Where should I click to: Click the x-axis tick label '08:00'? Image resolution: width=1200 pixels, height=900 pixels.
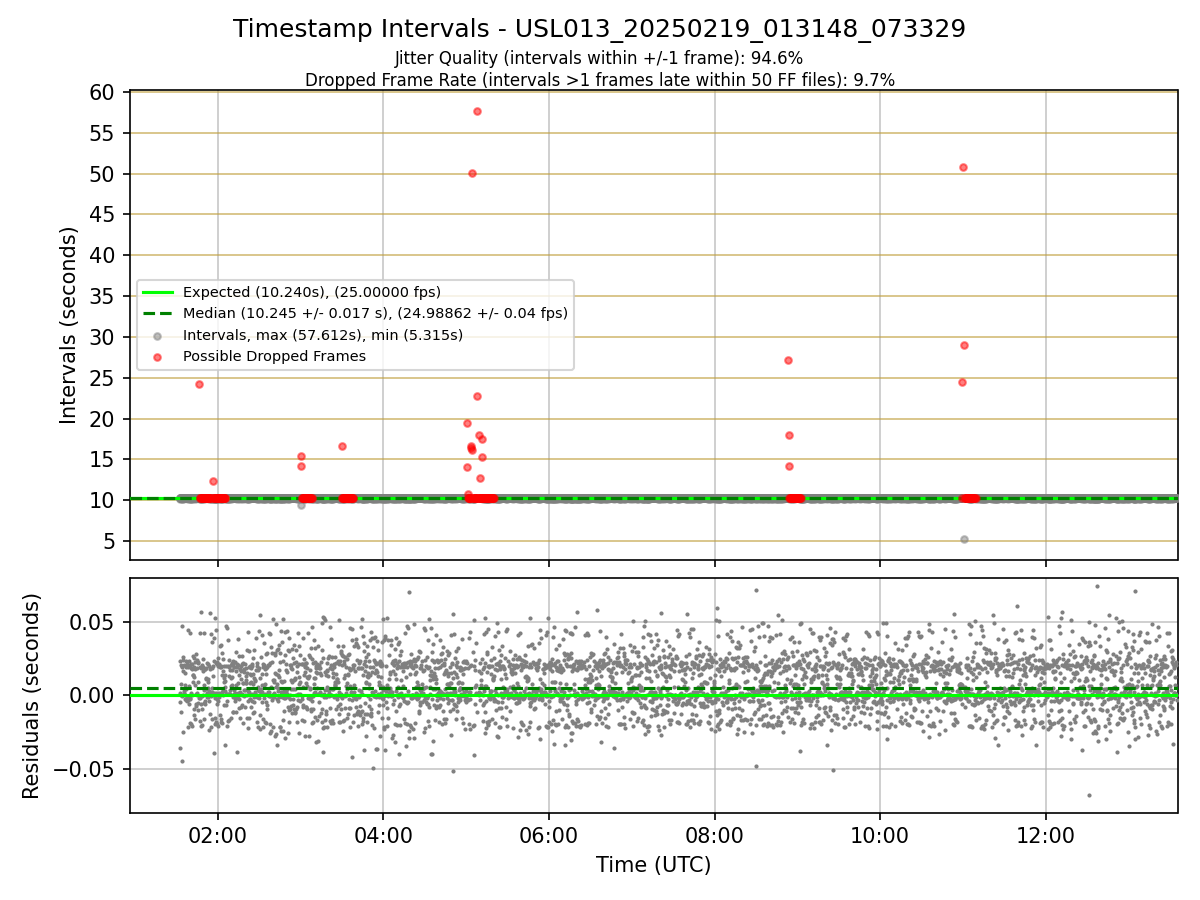coord(714,836)
